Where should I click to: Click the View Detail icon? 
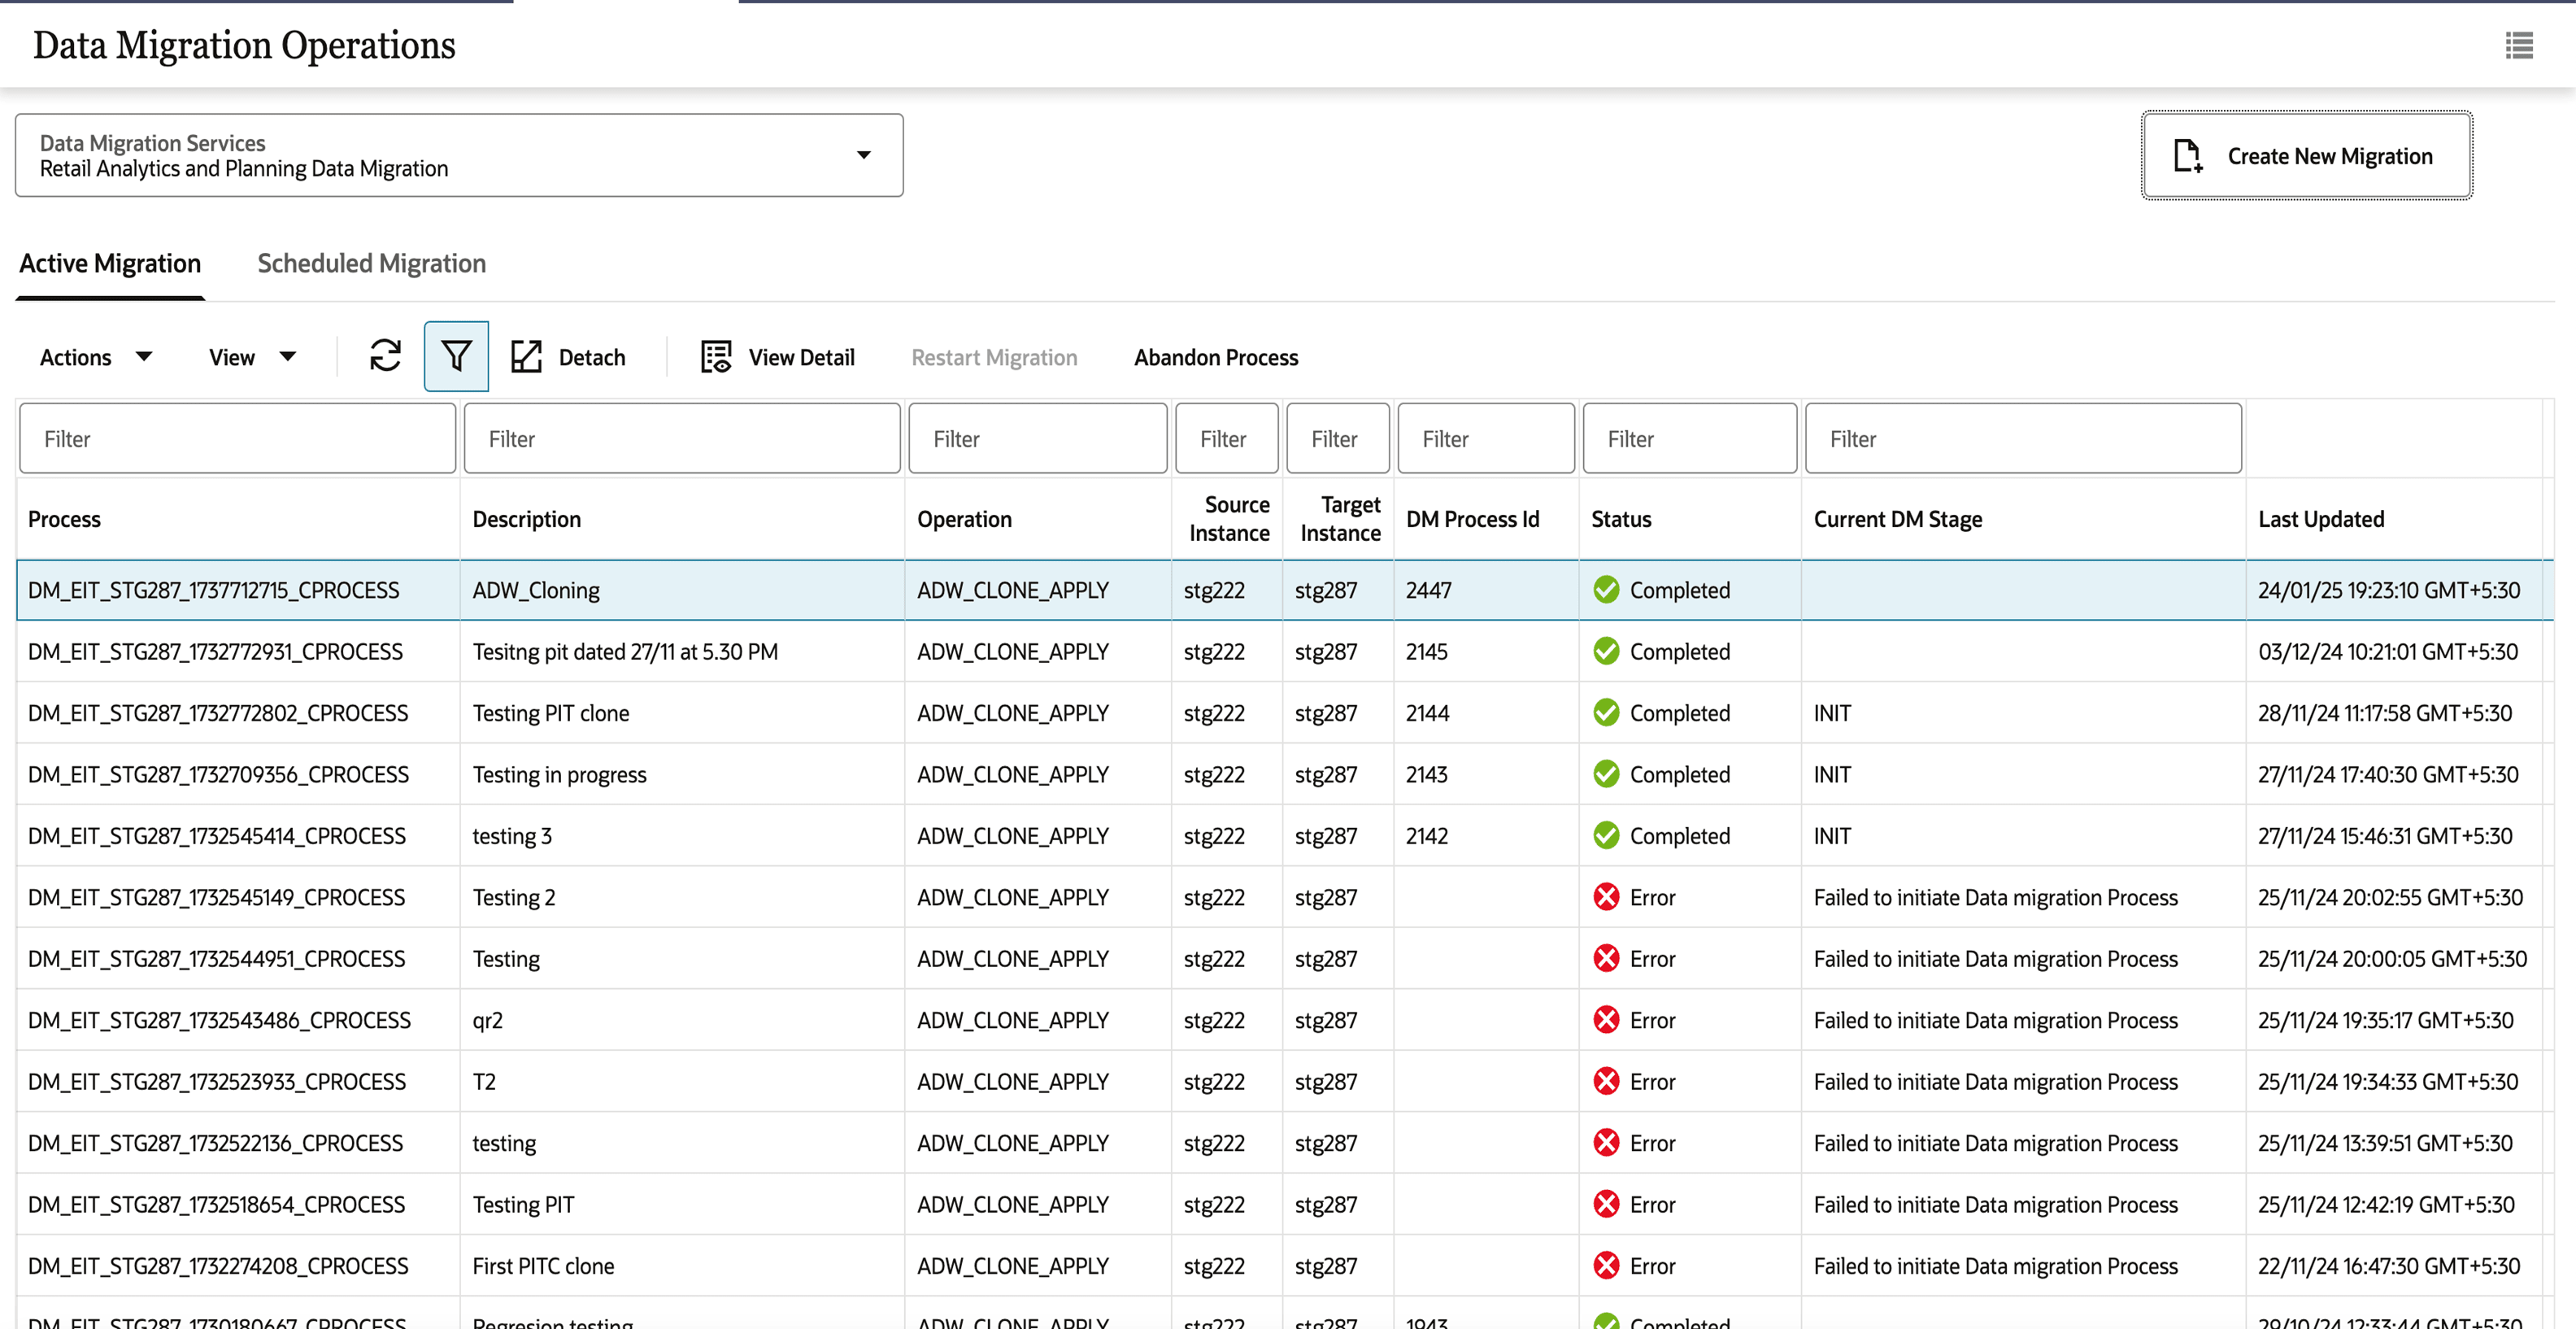coord(716,356)
